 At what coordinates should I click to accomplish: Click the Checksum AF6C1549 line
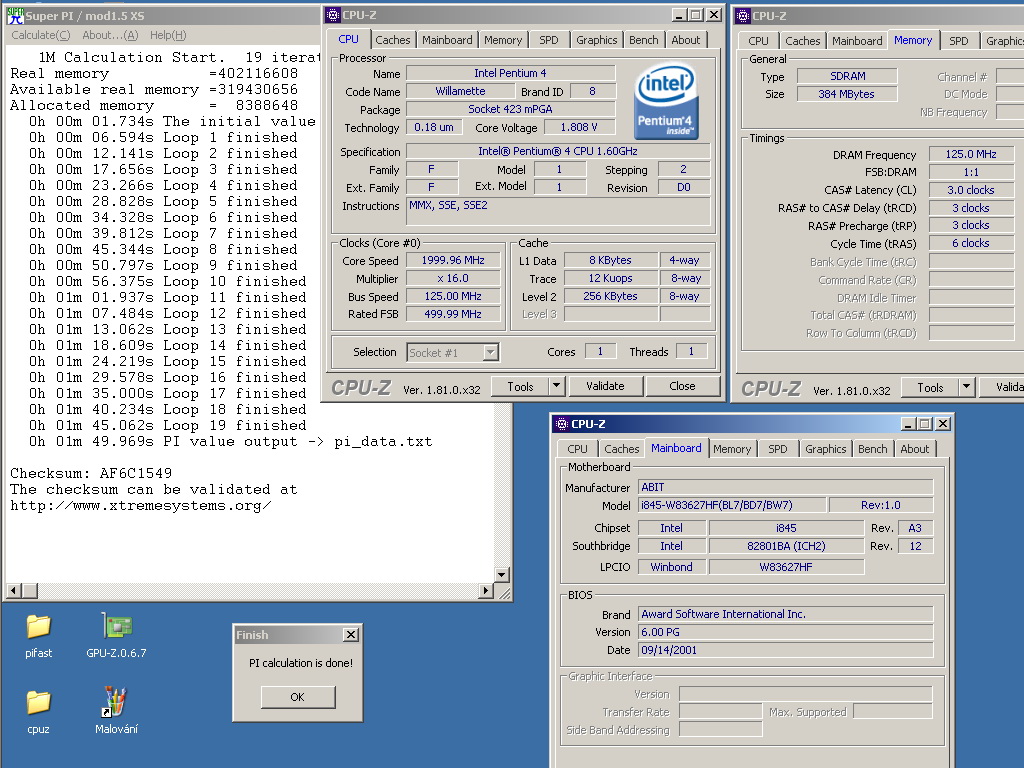(91, 473)
